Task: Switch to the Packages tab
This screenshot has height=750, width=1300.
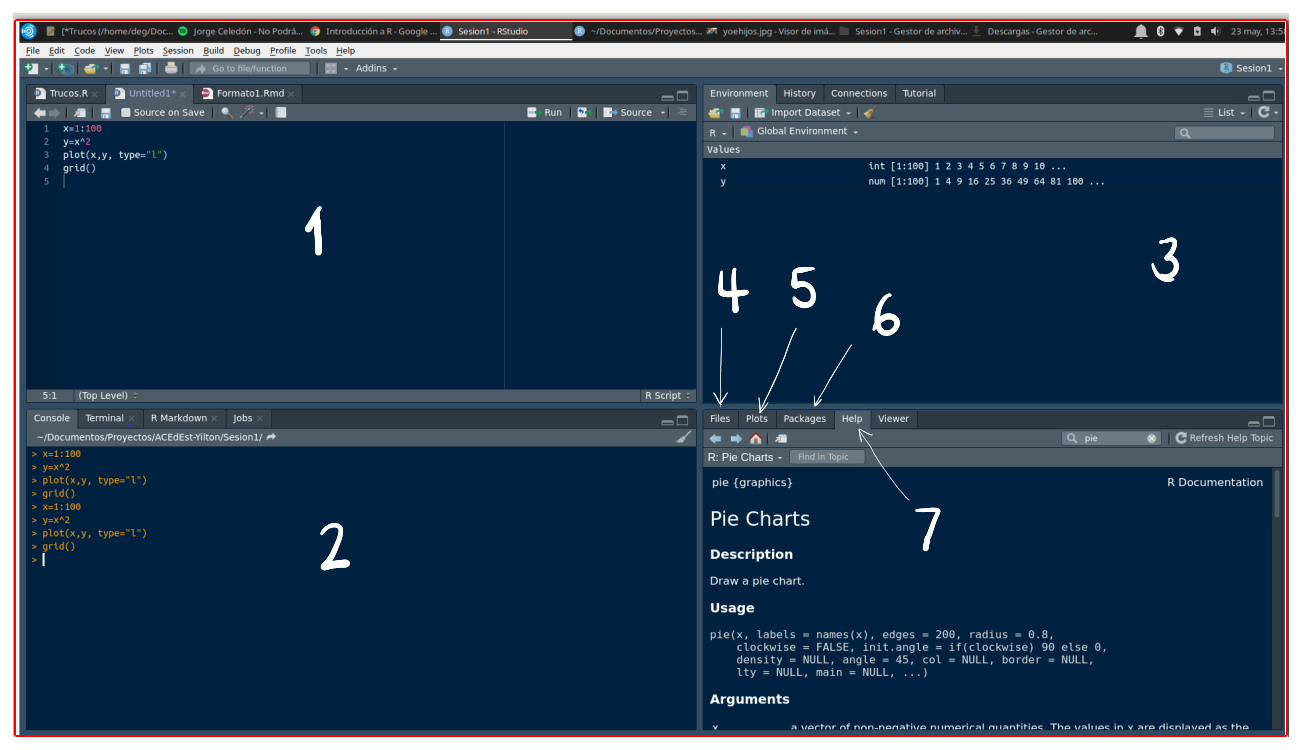Action: (804, 419)
